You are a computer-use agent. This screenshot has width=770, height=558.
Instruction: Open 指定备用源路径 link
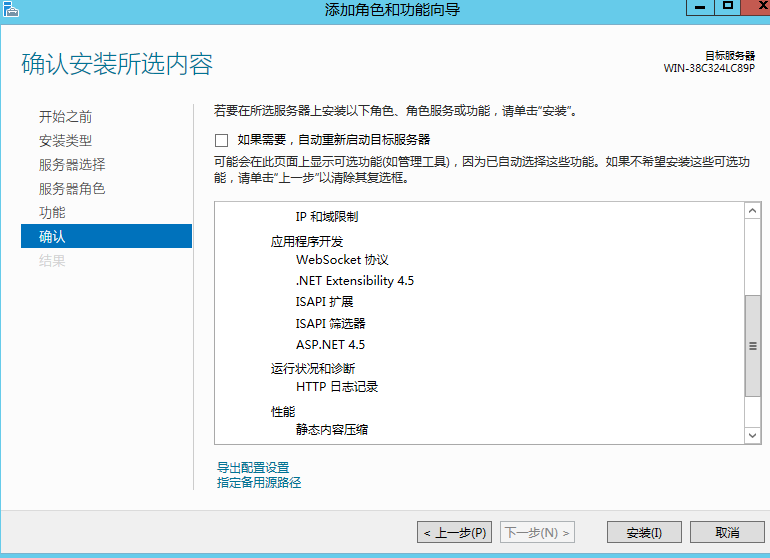point(259,483)
